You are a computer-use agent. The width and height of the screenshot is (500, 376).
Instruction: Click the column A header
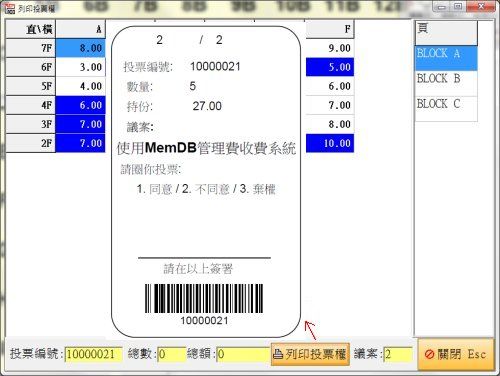tap(80, 29)
